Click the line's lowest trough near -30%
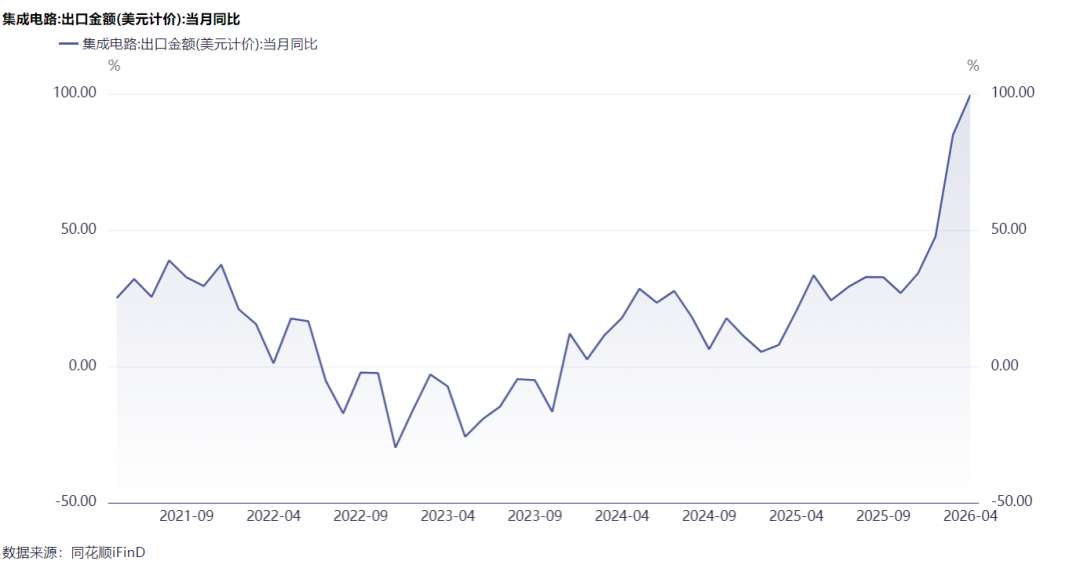The height and width of the screenshot is (561, 1080). coord(395,447)
